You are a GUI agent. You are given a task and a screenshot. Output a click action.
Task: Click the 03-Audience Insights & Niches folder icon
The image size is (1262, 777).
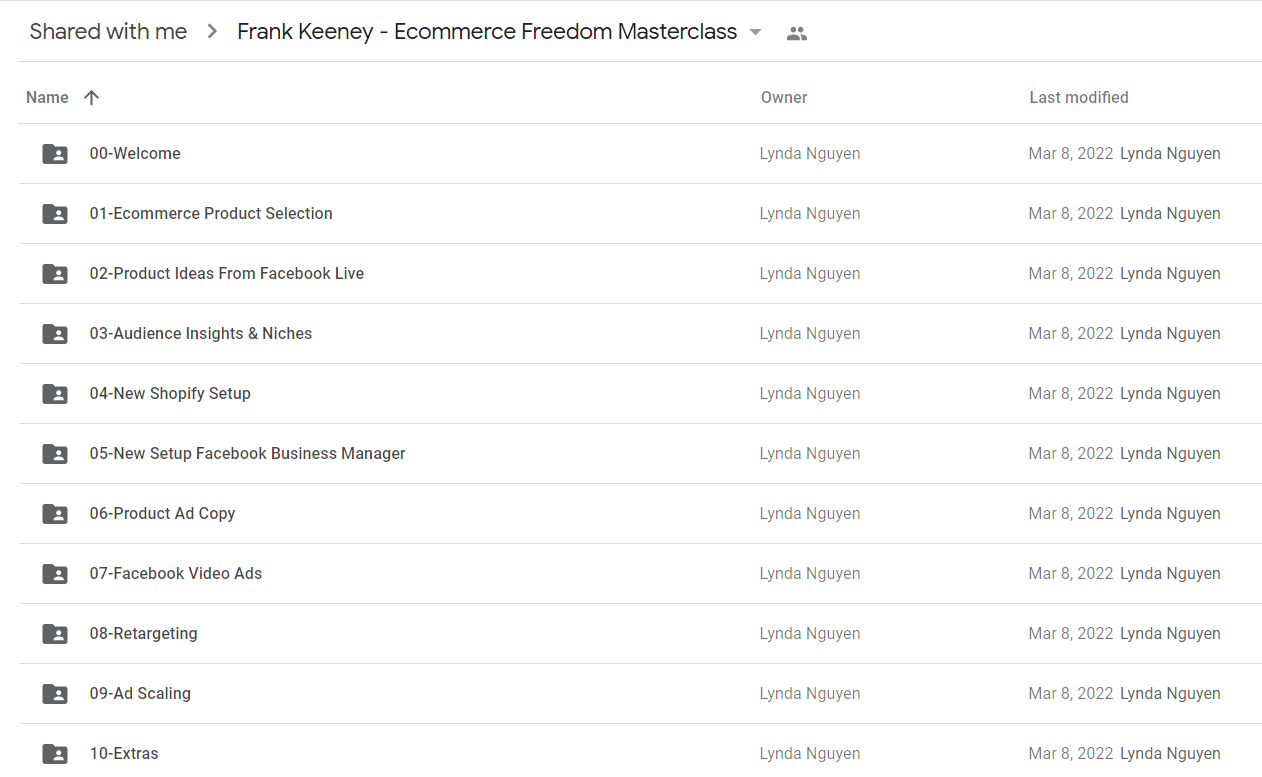point(55,334)
